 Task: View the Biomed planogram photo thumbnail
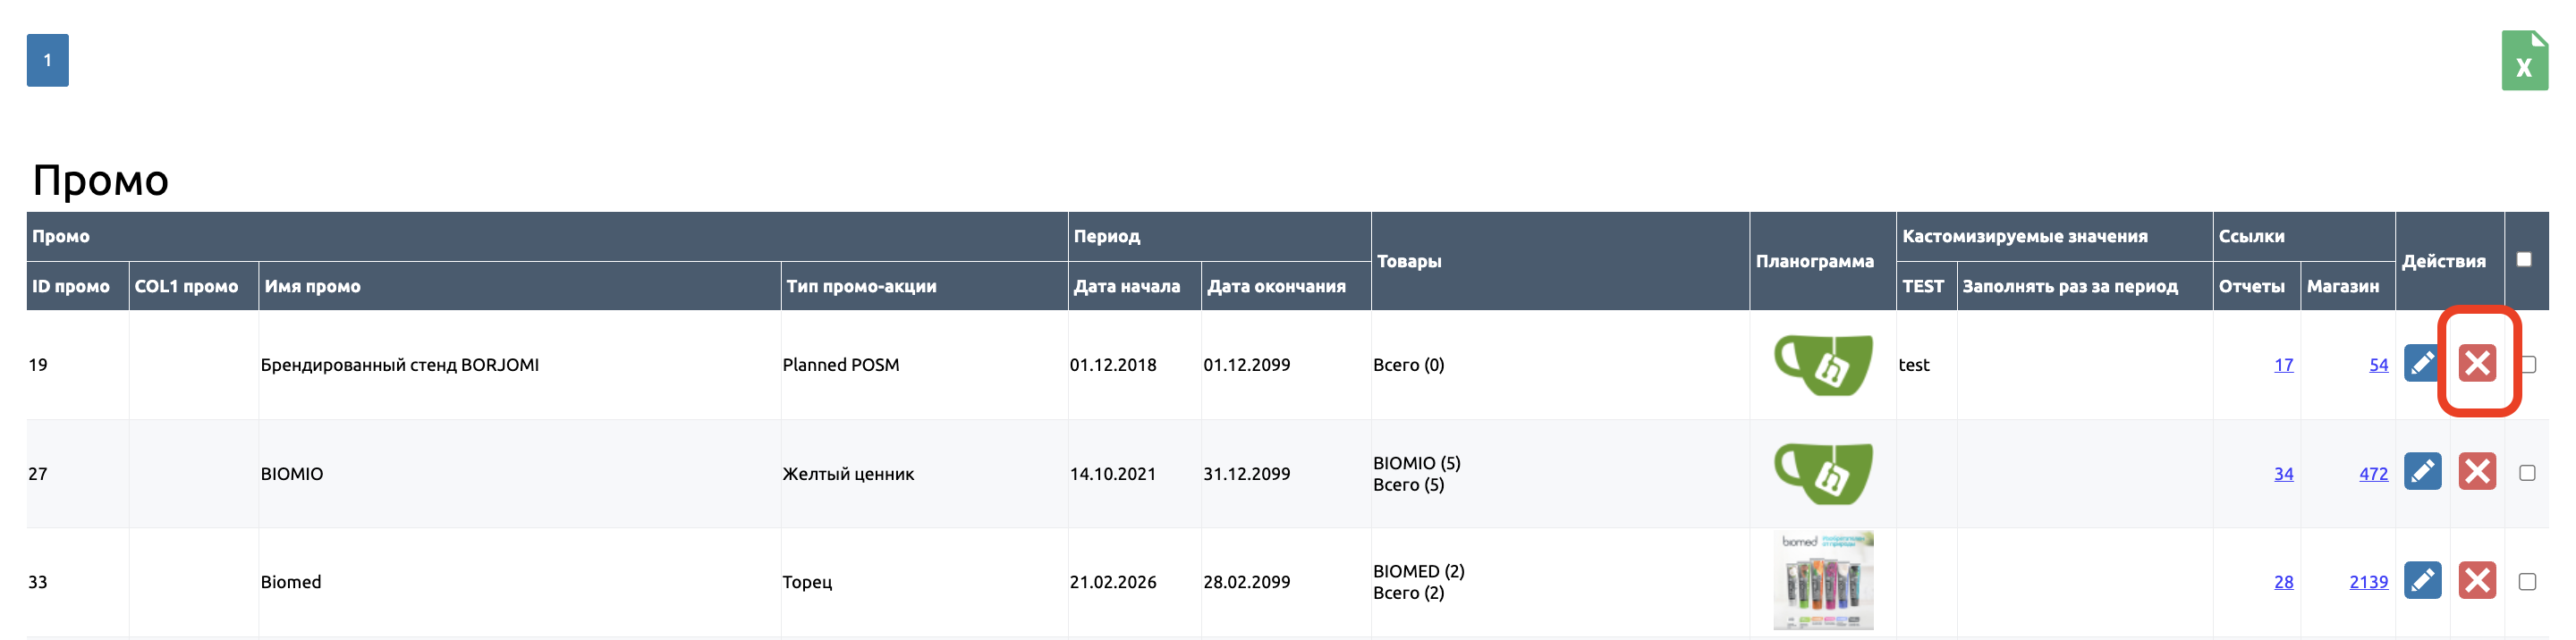click(1823, 581)
